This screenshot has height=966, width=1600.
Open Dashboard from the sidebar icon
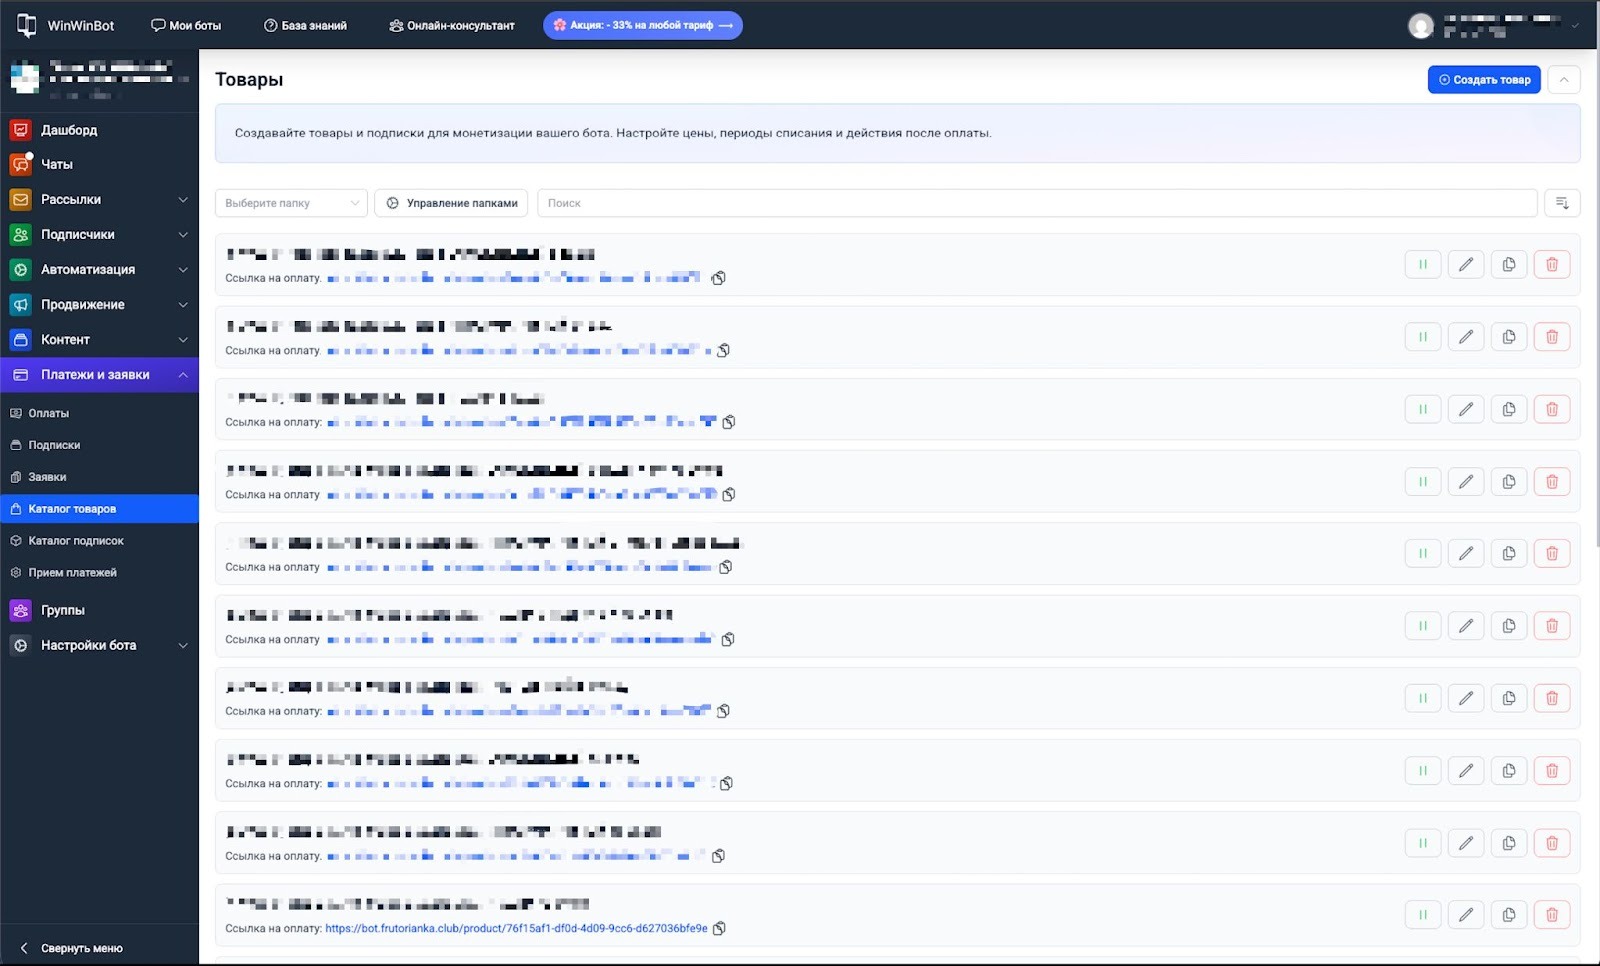(x=20, y=130)
